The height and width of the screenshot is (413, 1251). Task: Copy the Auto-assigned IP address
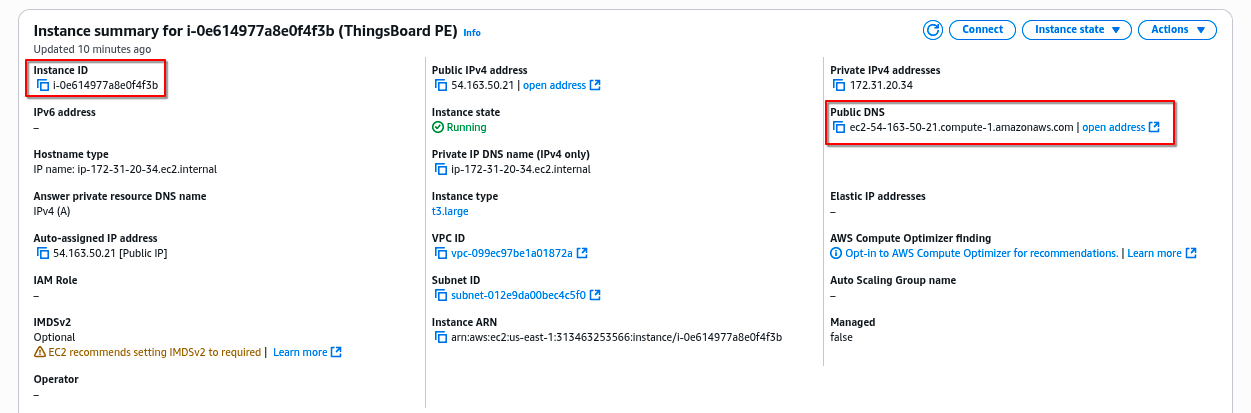click(x=43, y=254)
